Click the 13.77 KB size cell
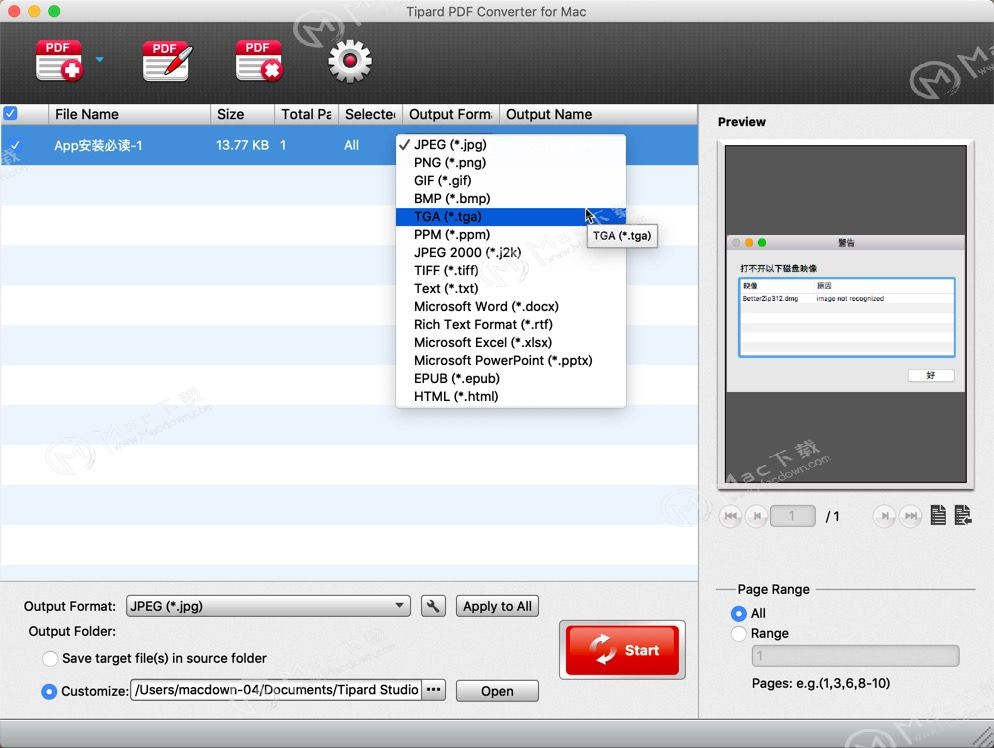Image resolution: width=994 pixels, height=748 pixels. 242,145
